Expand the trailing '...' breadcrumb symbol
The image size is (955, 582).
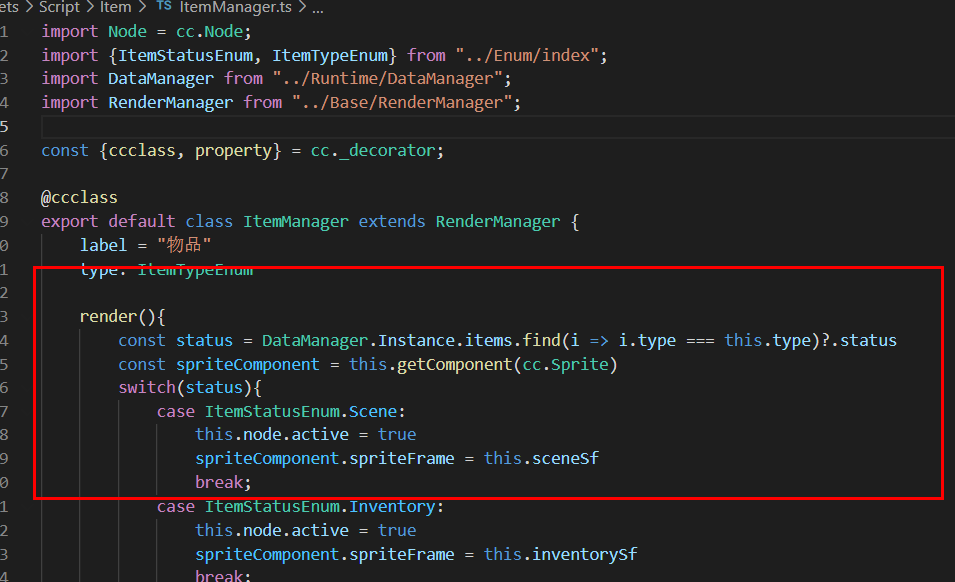(x=318, y=9)
